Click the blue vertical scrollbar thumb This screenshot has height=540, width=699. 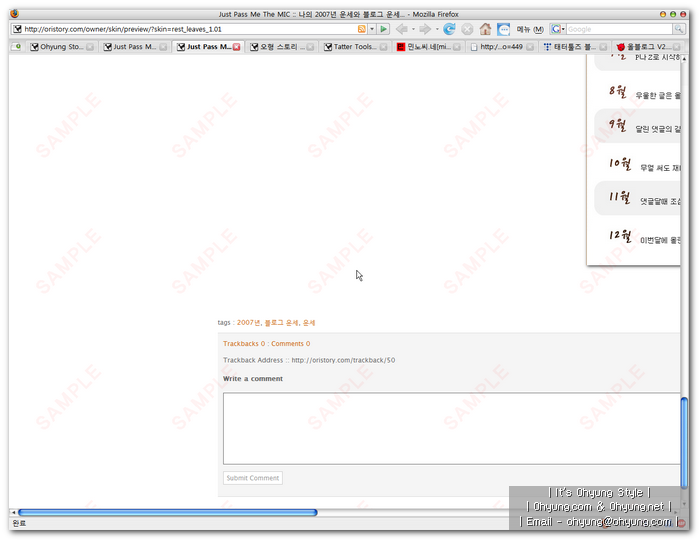click(685, 443)
